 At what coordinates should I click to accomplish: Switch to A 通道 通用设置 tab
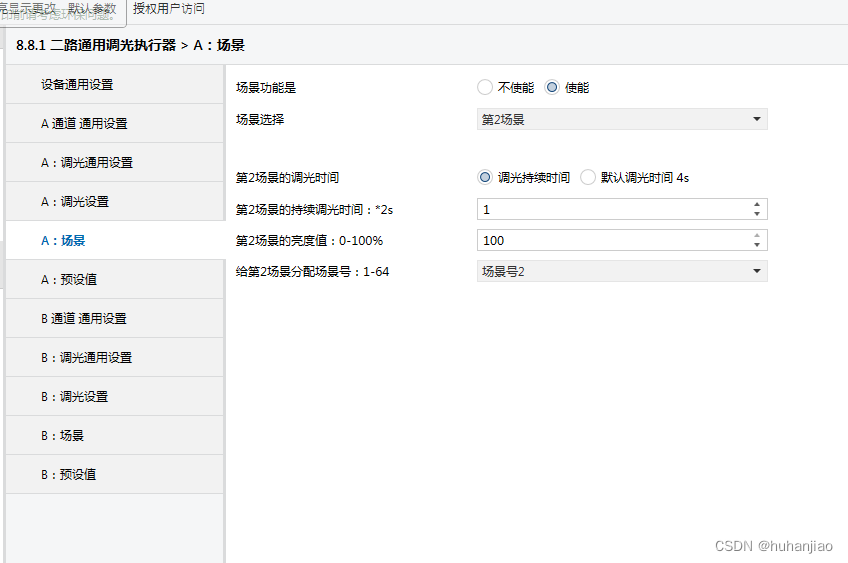tap(114, 124)
